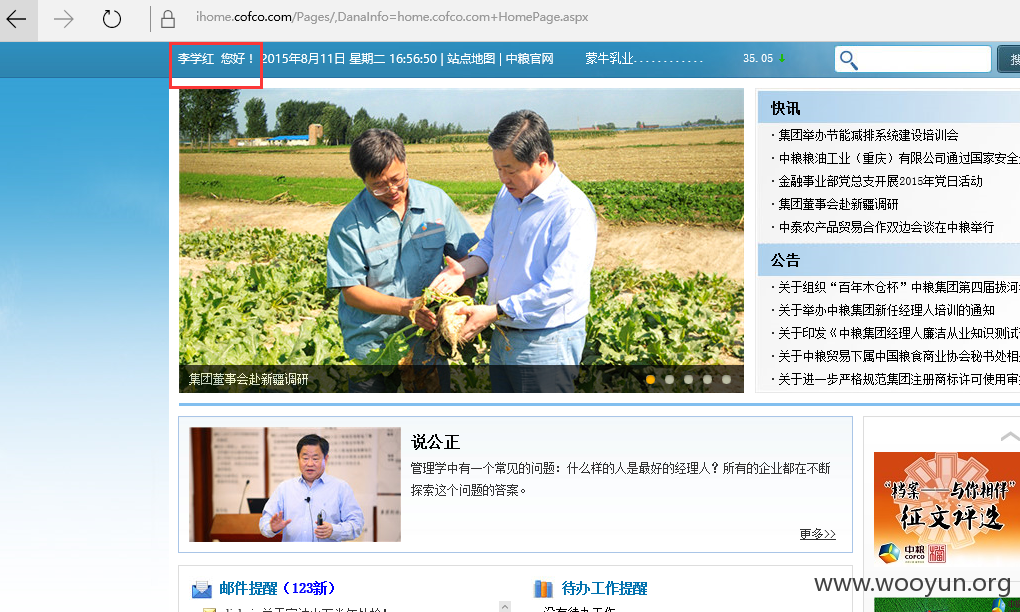Open notice 关于举办中粮集团新任经理人培训的通知
Viewport: 1020px width, 612px height.
(886, 310)
